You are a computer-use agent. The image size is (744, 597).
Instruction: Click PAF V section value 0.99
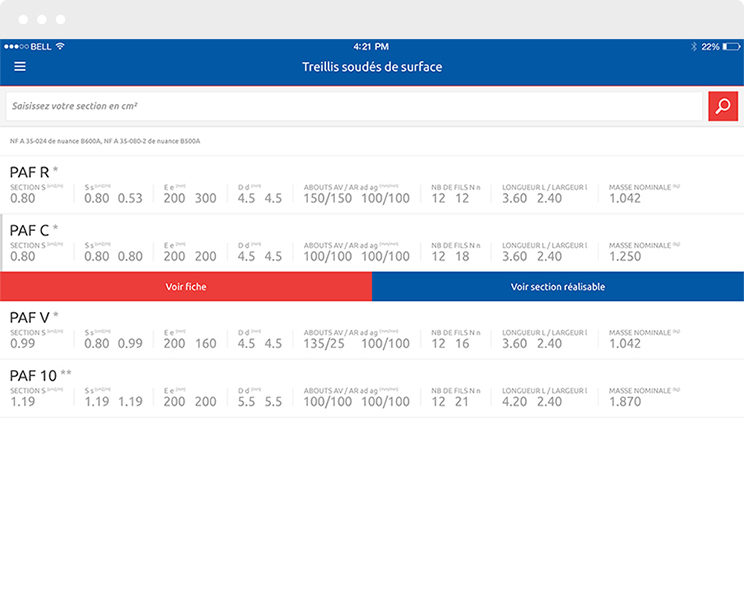(x=23, y=343)
